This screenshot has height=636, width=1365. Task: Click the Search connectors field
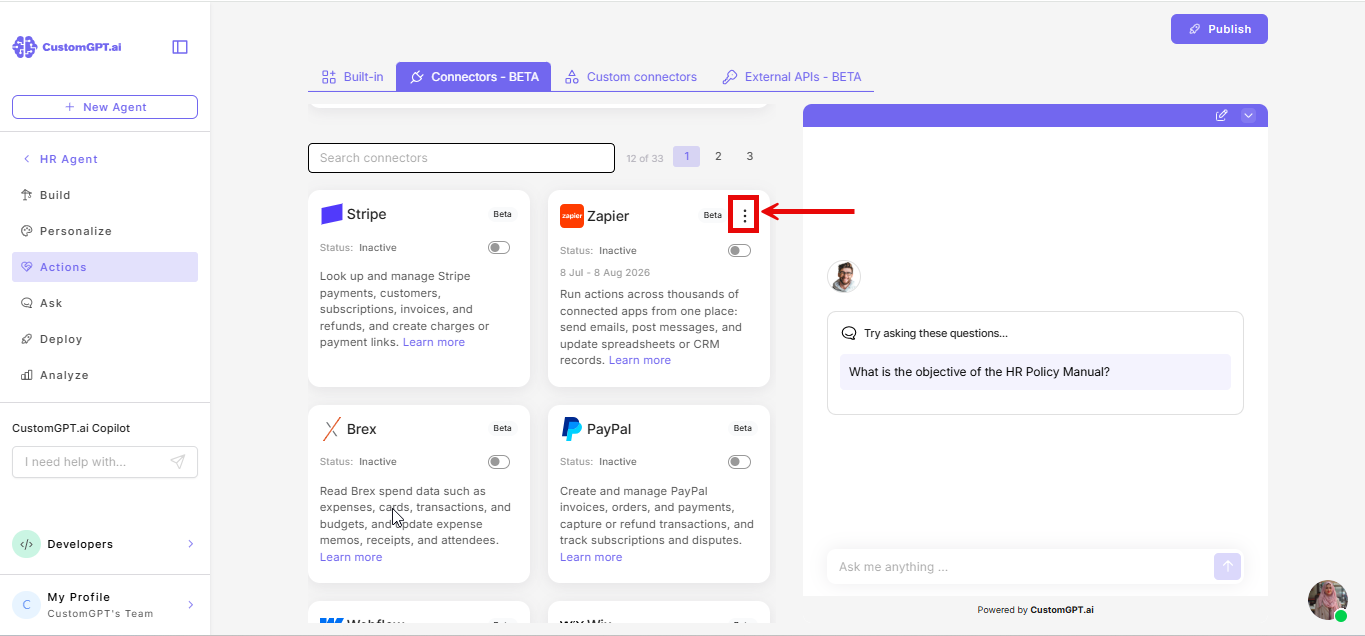click(x=461, y=158)
